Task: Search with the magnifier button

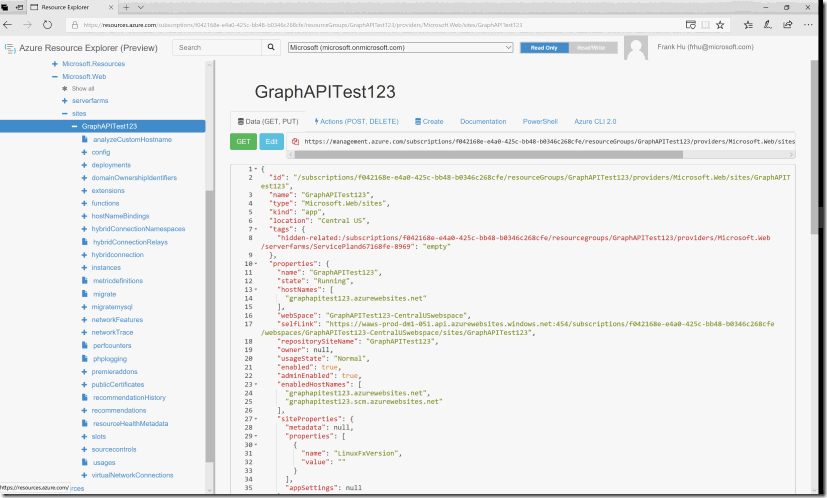Action: [x=271, y=47]
